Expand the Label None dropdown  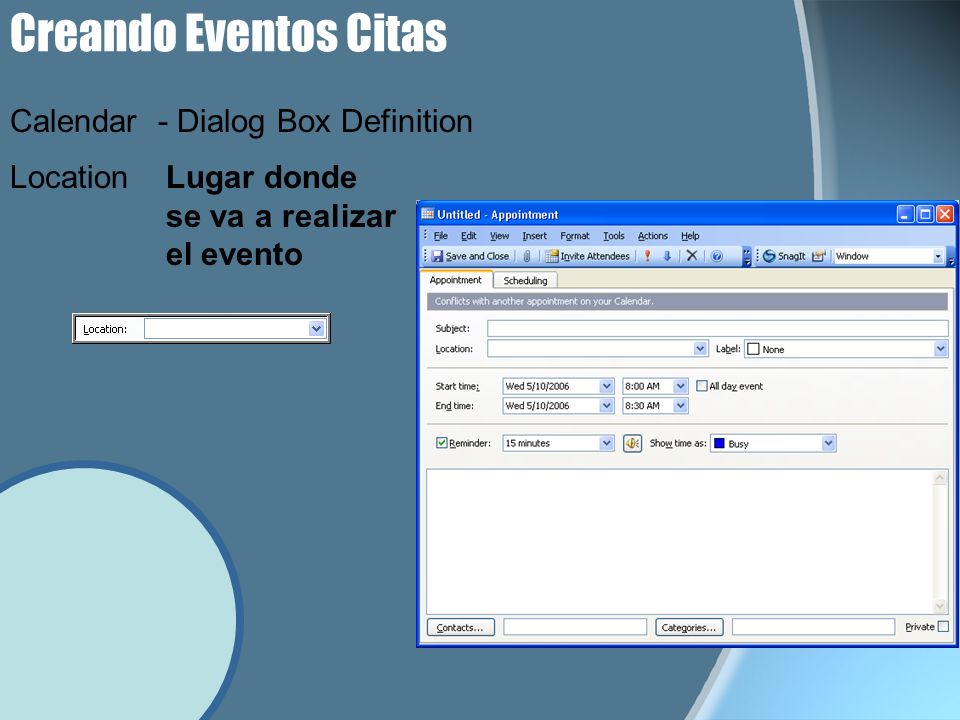click(x=940, y=349)
